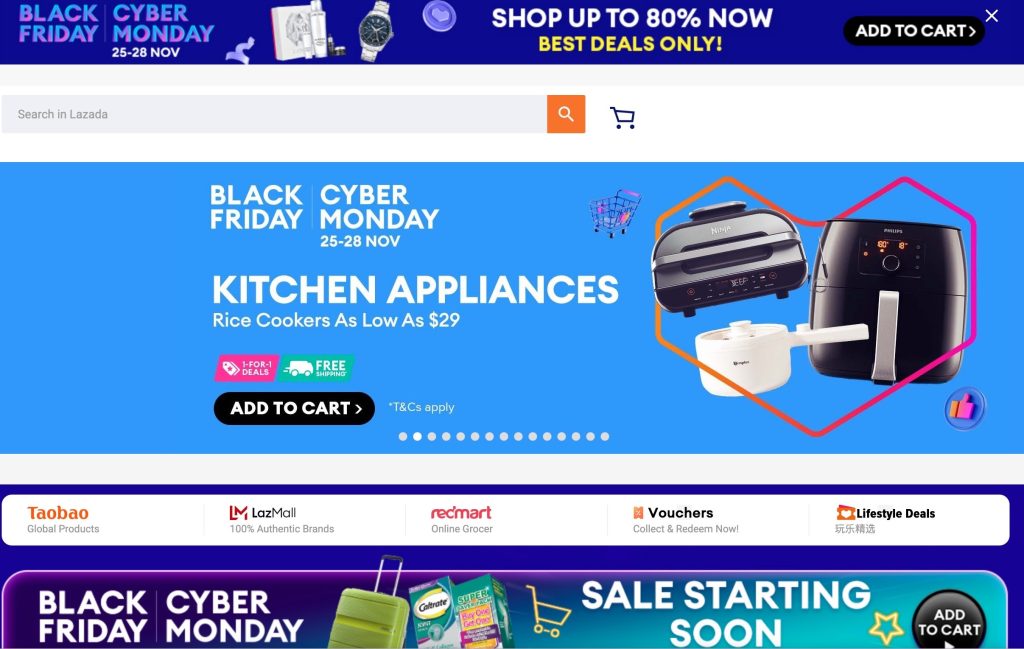Click the thumbs-up like icon on banner
Viewport: 1024px width, 649px height.
coord(965,408)
